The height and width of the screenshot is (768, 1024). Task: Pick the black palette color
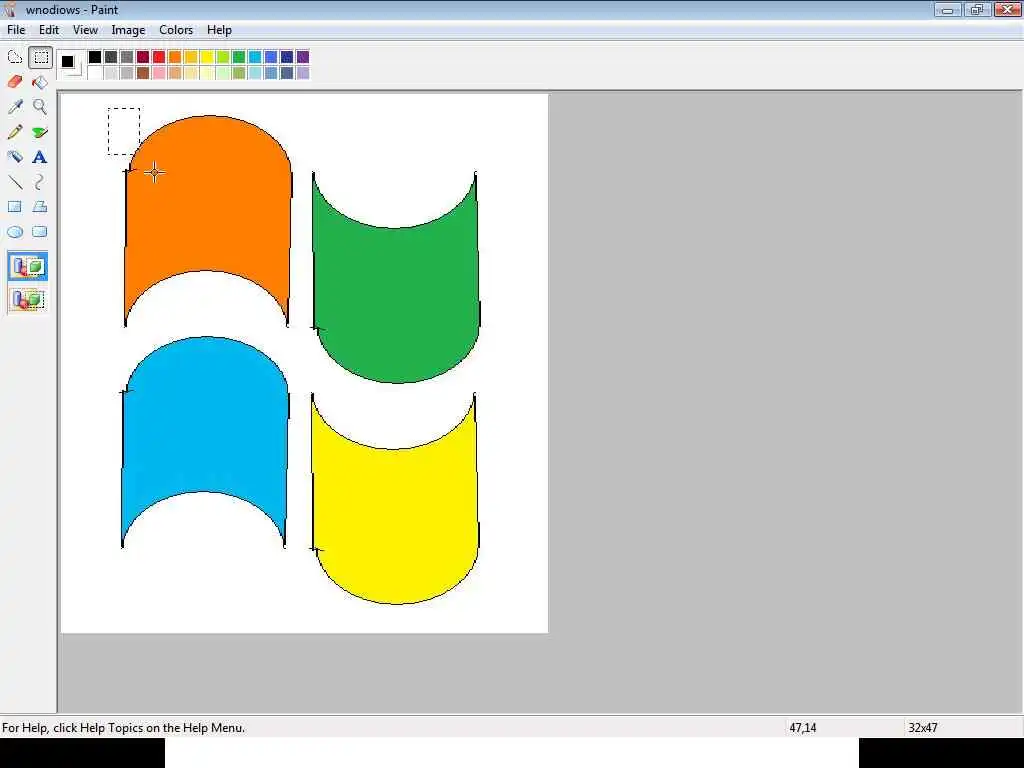tap(95, 57)
